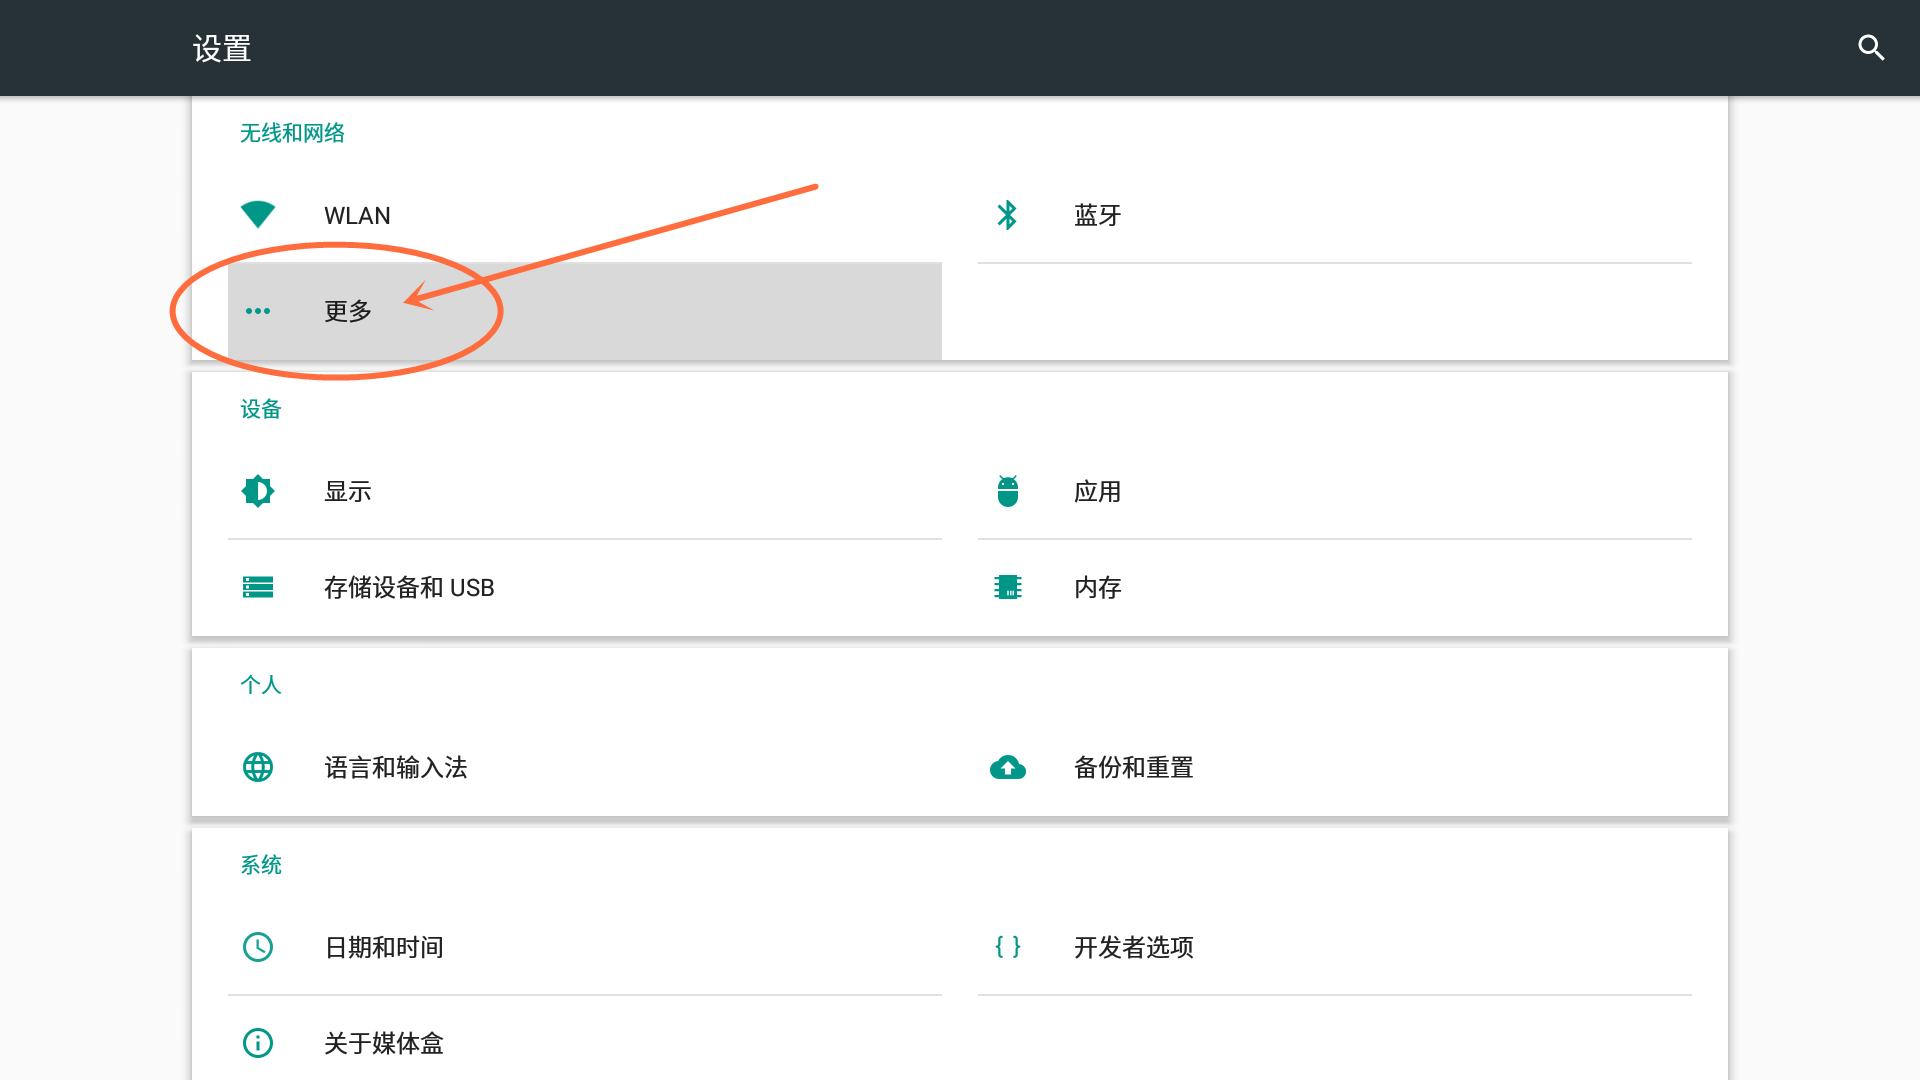Tap the WLAN wifi icon

tap(258, 214)
